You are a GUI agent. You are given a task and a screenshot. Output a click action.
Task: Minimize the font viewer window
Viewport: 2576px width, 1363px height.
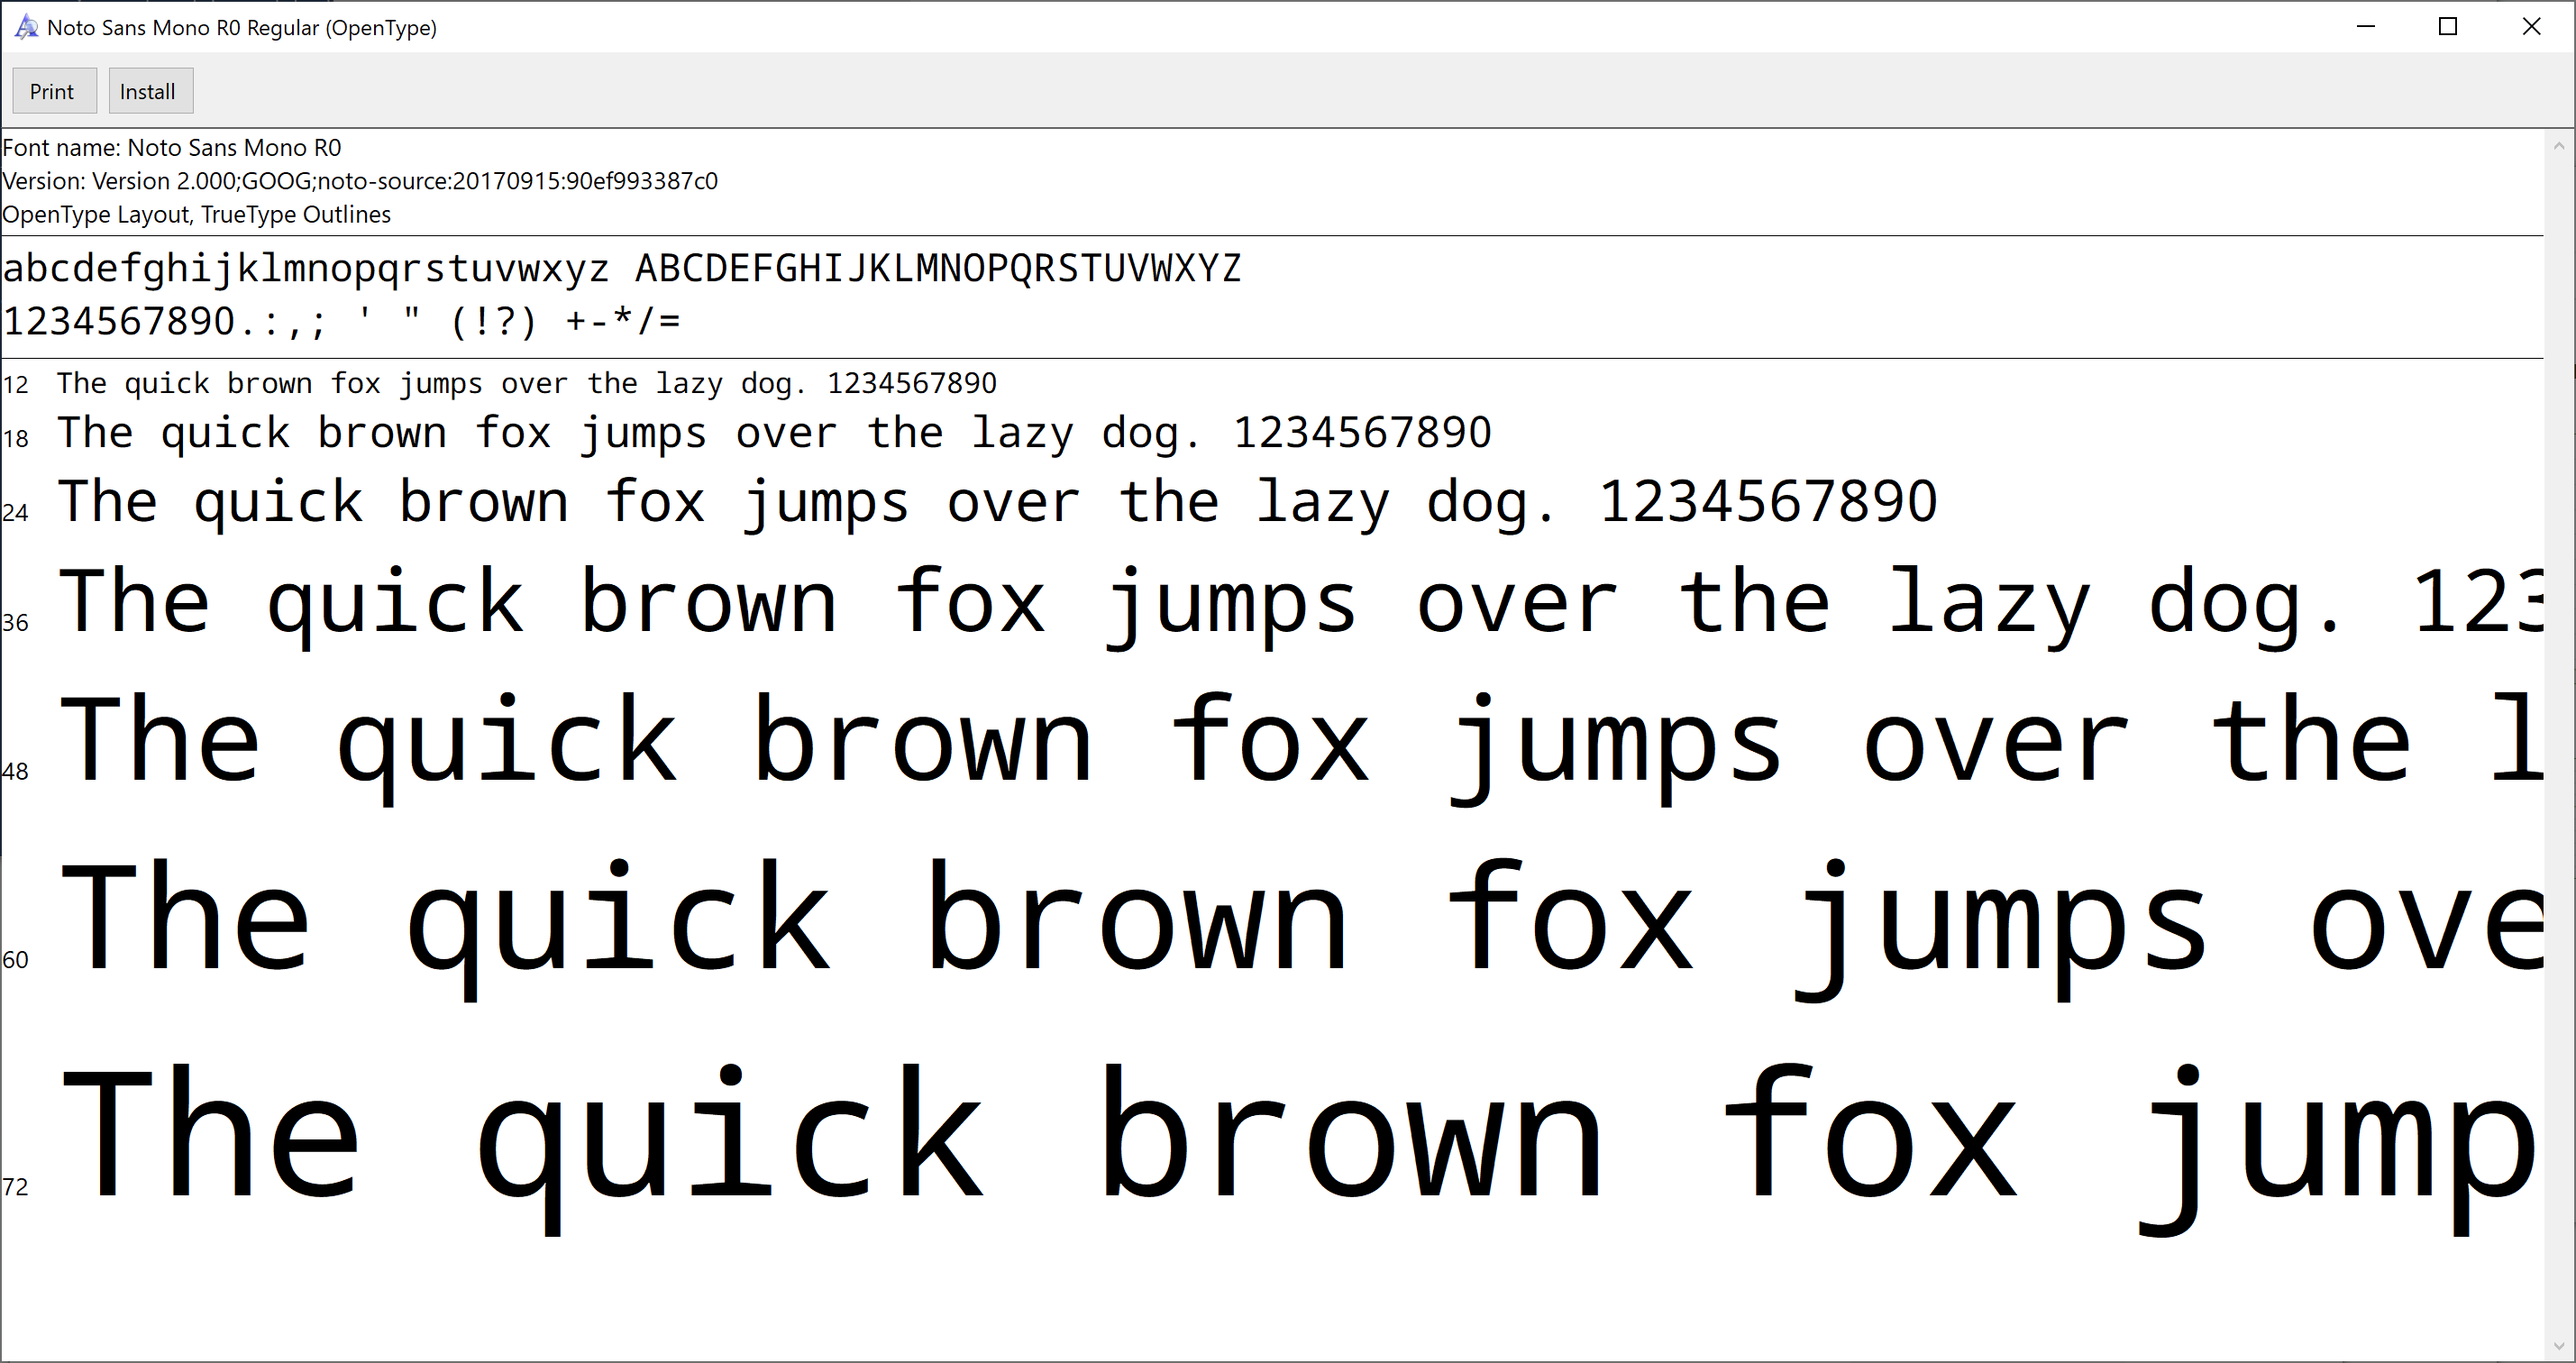(2365, 27)
